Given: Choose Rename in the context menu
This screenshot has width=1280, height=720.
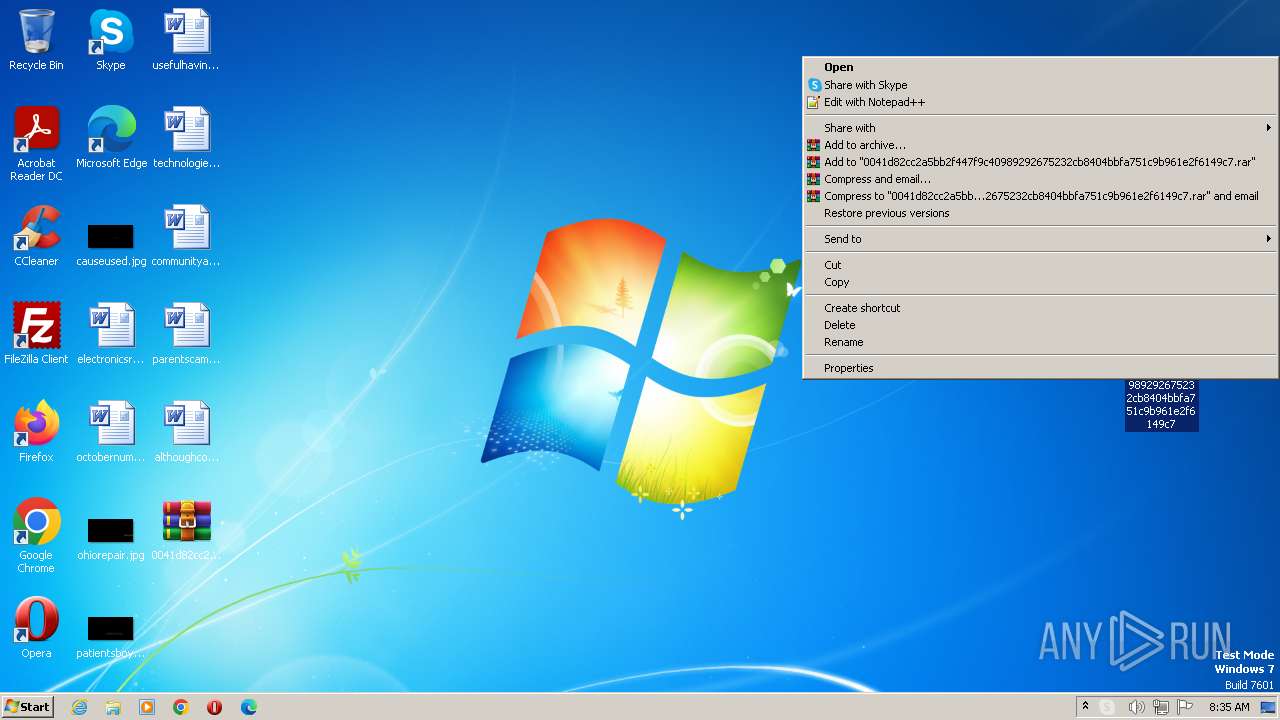Looking at the screenshot, I should 1040,342.
